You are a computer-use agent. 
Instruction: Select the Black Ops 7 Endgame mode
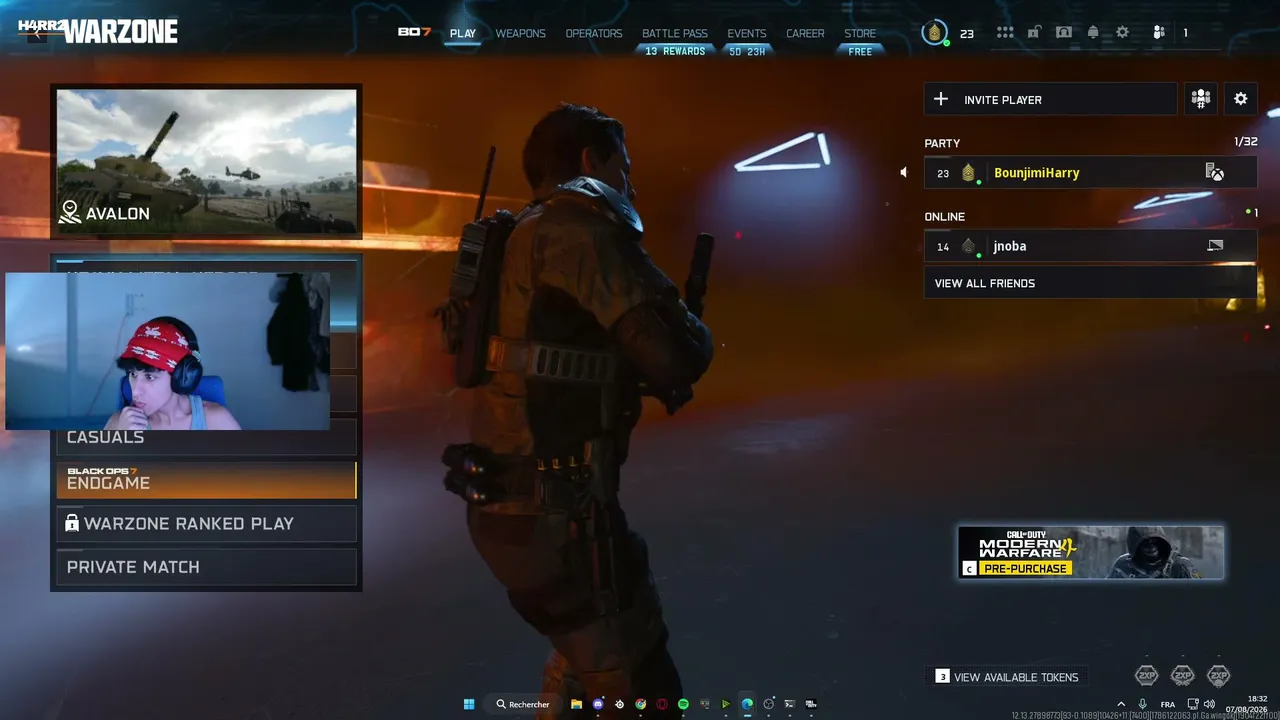click(x=206, y=480)
